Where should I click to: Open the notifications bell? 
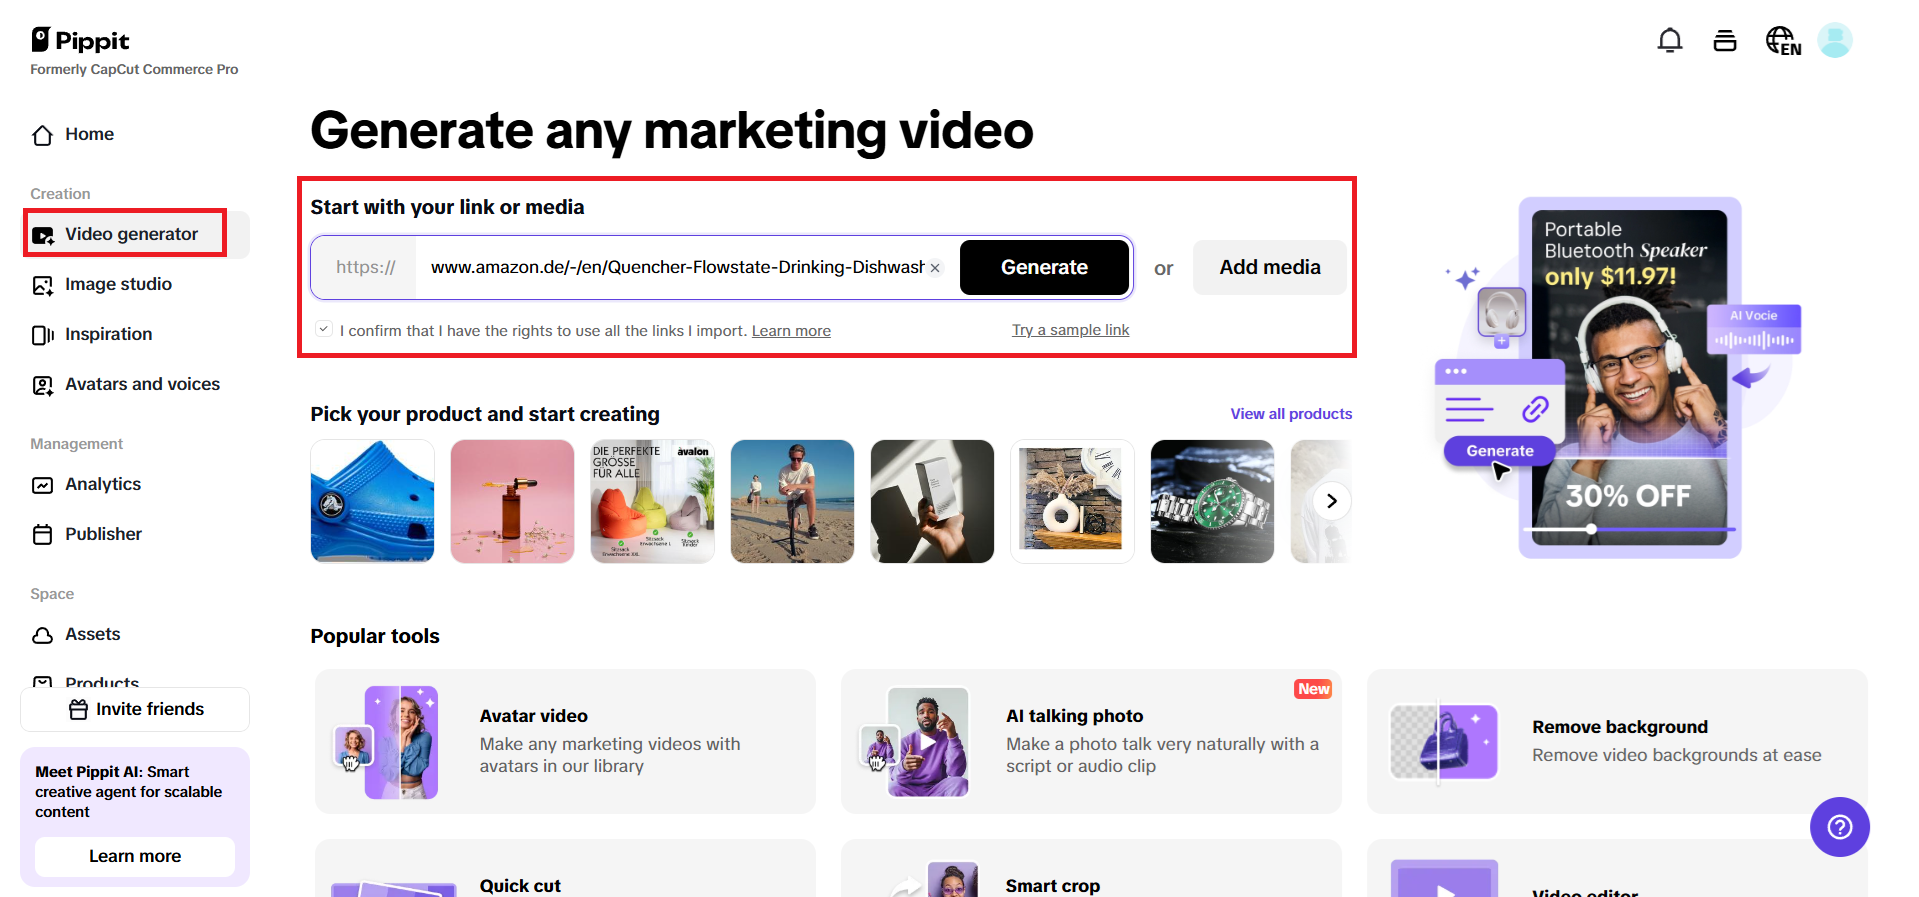click(1669, 41)
